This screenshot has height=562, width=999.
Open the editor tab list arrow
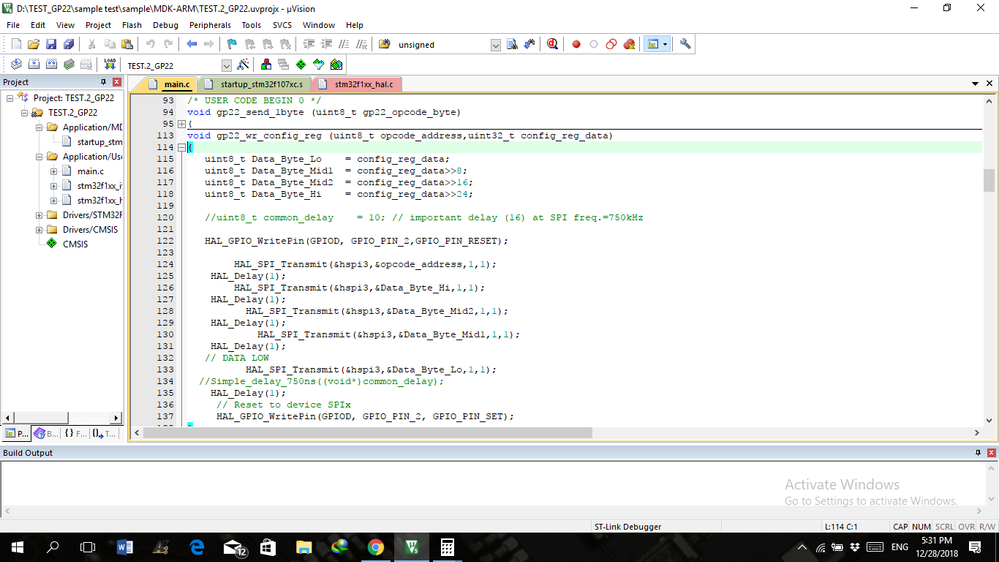(975, 83)
